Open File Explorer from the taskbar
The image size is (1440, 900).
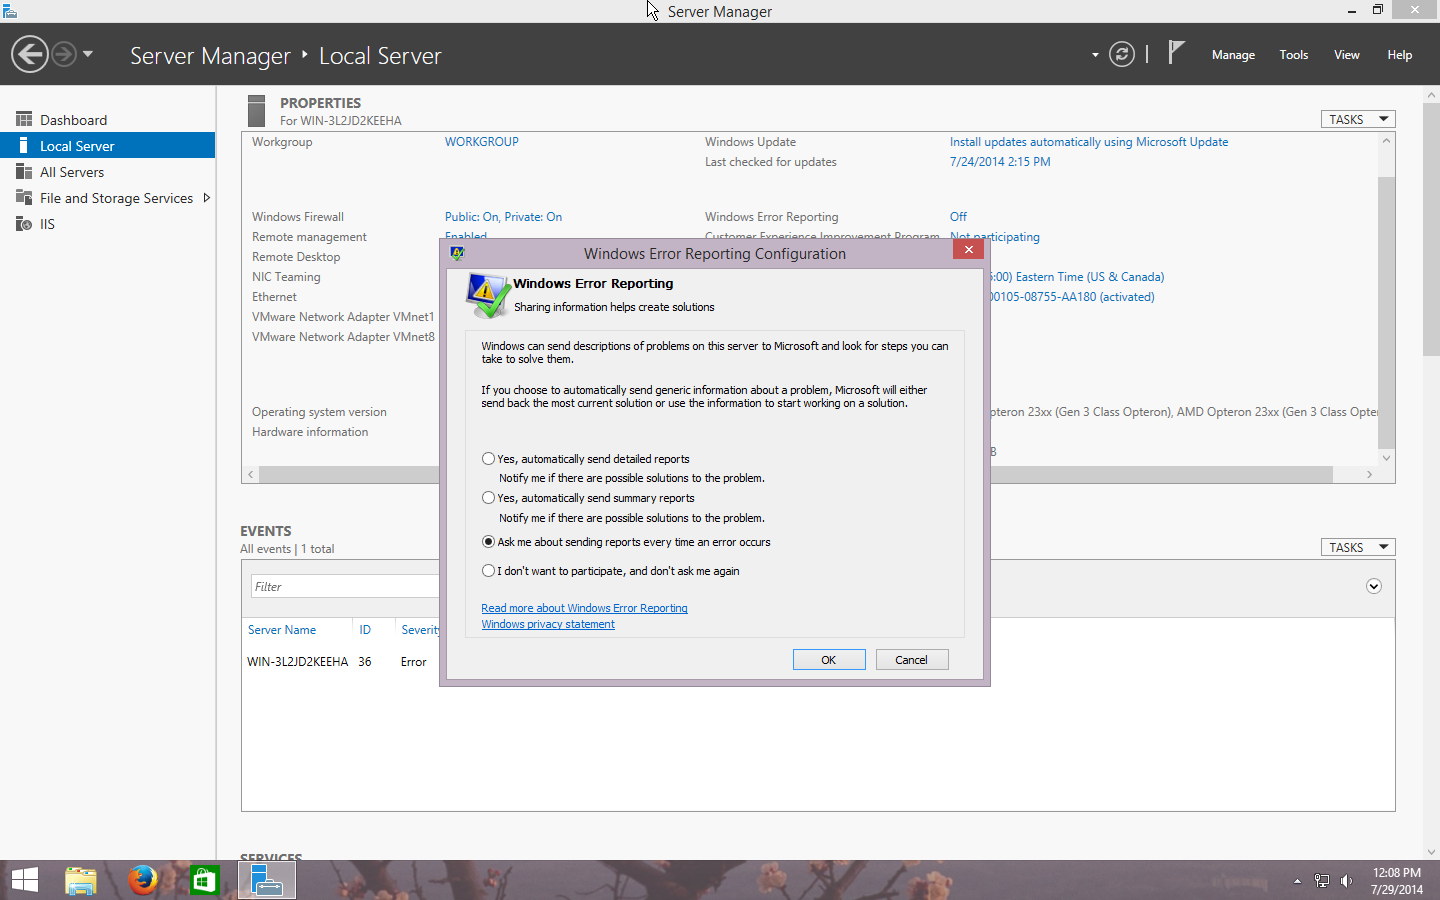[80, 880]
